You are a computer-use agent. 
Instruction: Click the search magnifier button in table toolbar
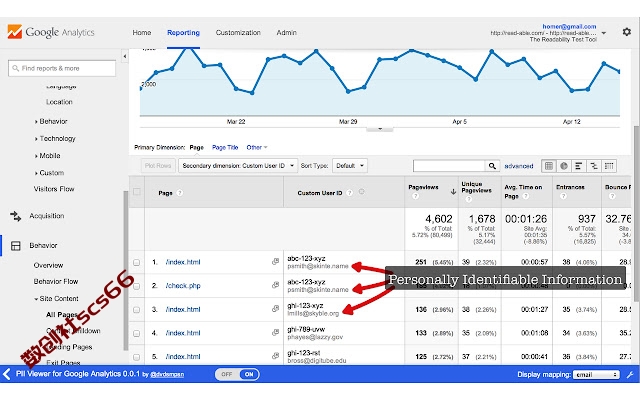pyautogui.click(x=492, y=166)
